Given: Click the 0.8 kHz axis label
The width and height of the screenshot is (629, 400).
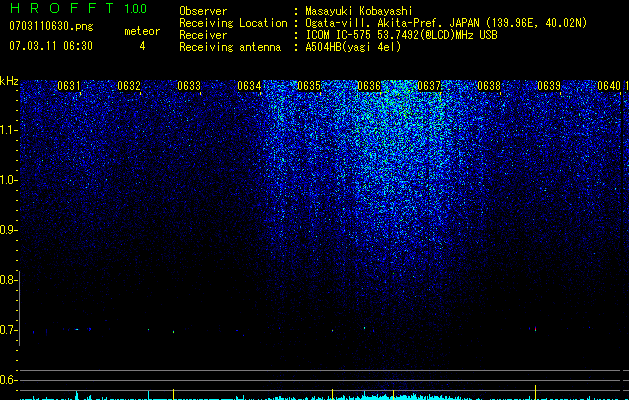Looking at the screenshot, I should click(x=8, y=280).
